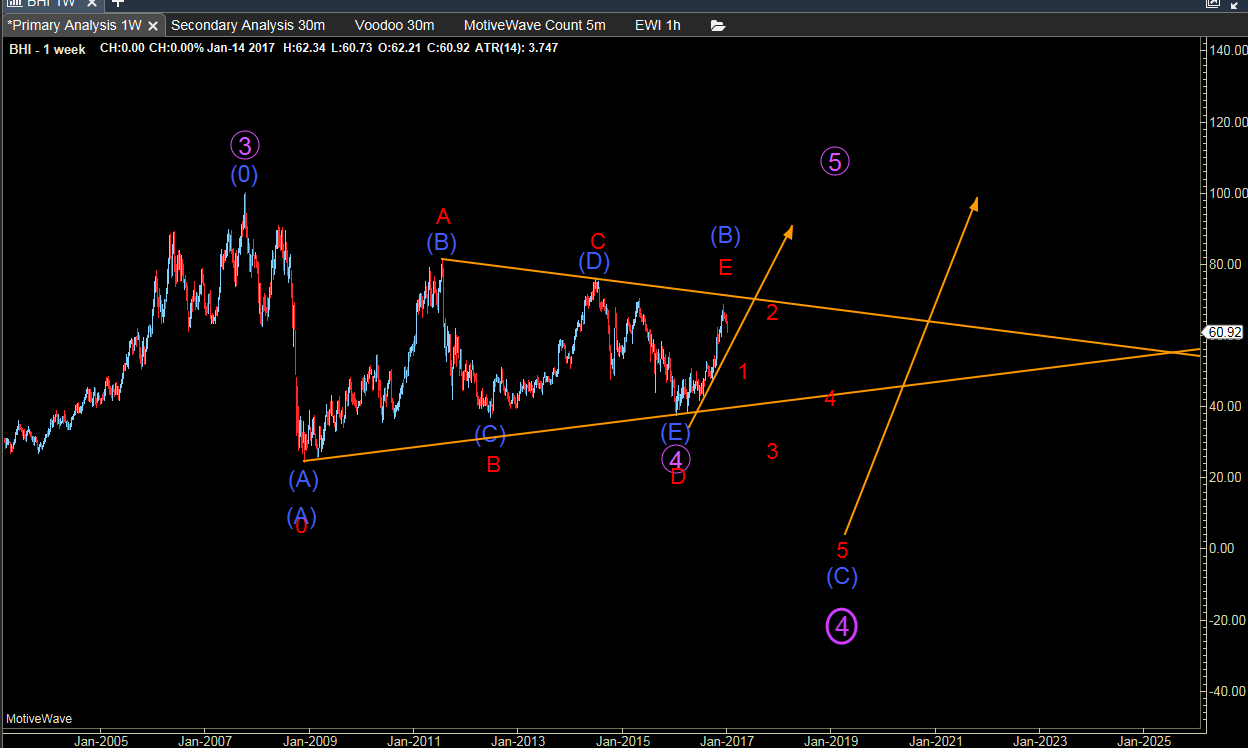The image size is (1248, 748).
Task: Select the red 1 wave label
Action: (x=743, y=372)
